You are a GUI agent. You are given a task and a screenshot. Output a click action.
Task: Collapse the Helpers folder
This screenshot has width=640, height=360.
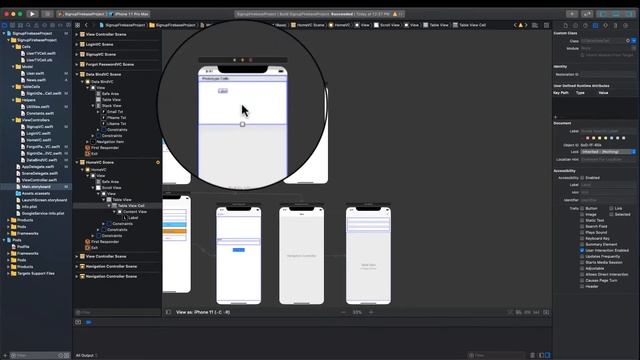(x=13, y=100)
